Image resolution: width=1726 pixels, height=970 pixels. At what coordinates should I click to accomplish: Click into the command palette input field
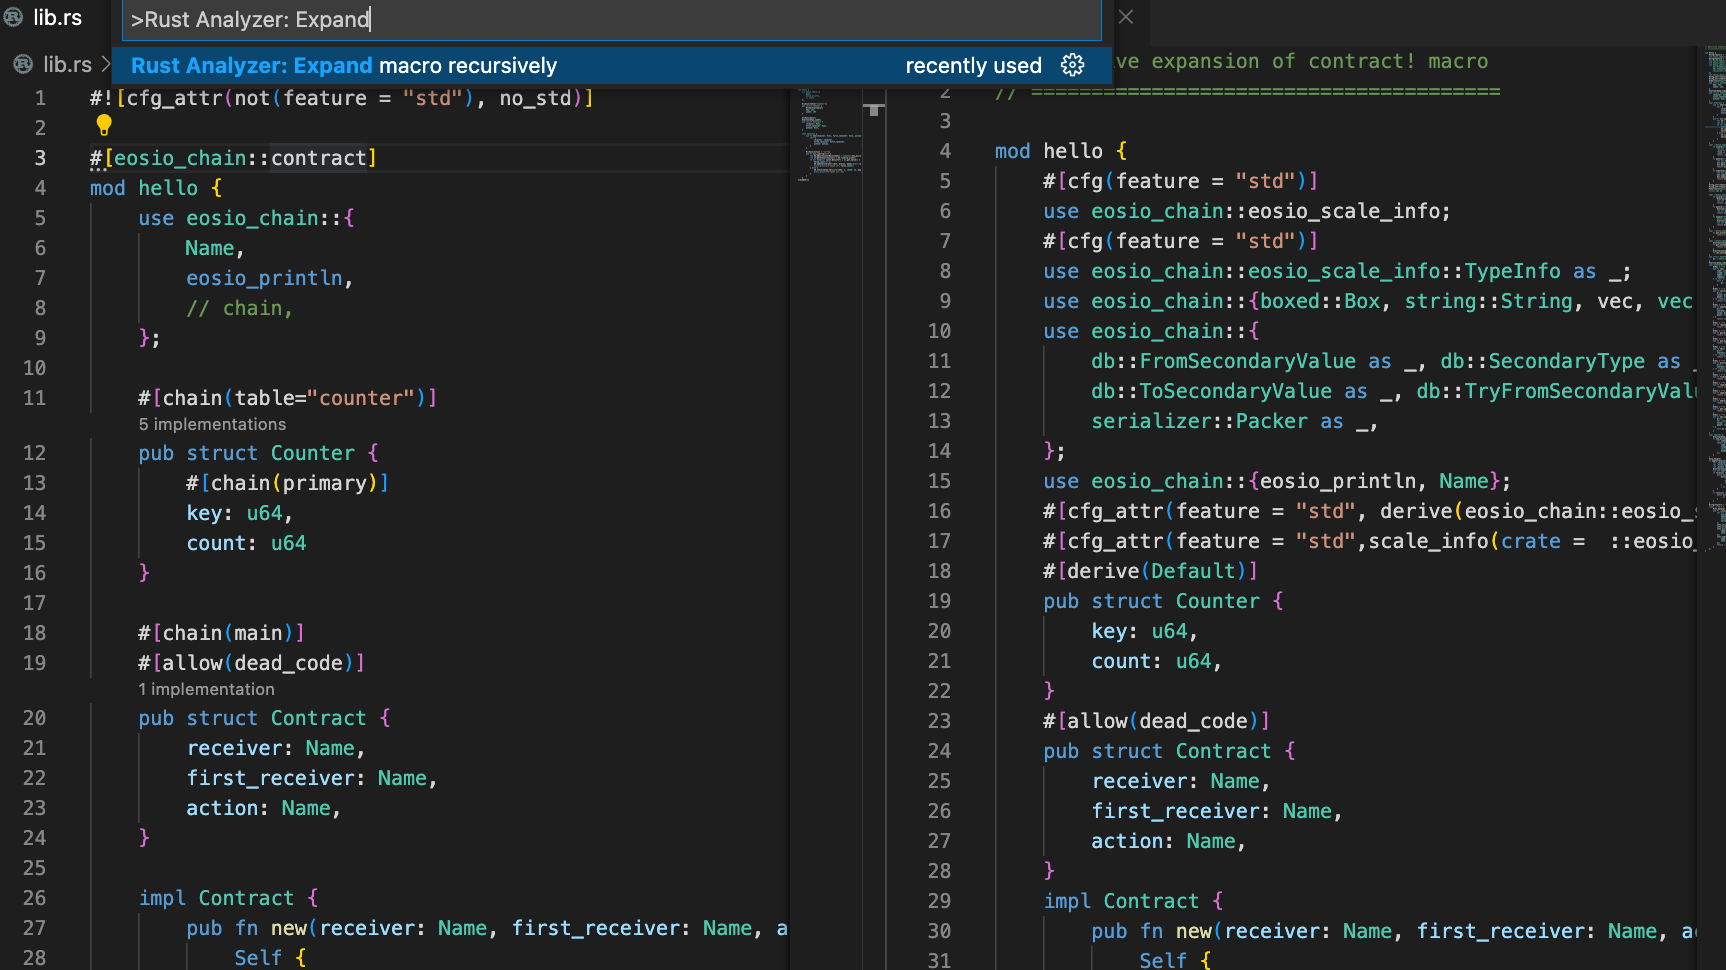coord(612,19)
